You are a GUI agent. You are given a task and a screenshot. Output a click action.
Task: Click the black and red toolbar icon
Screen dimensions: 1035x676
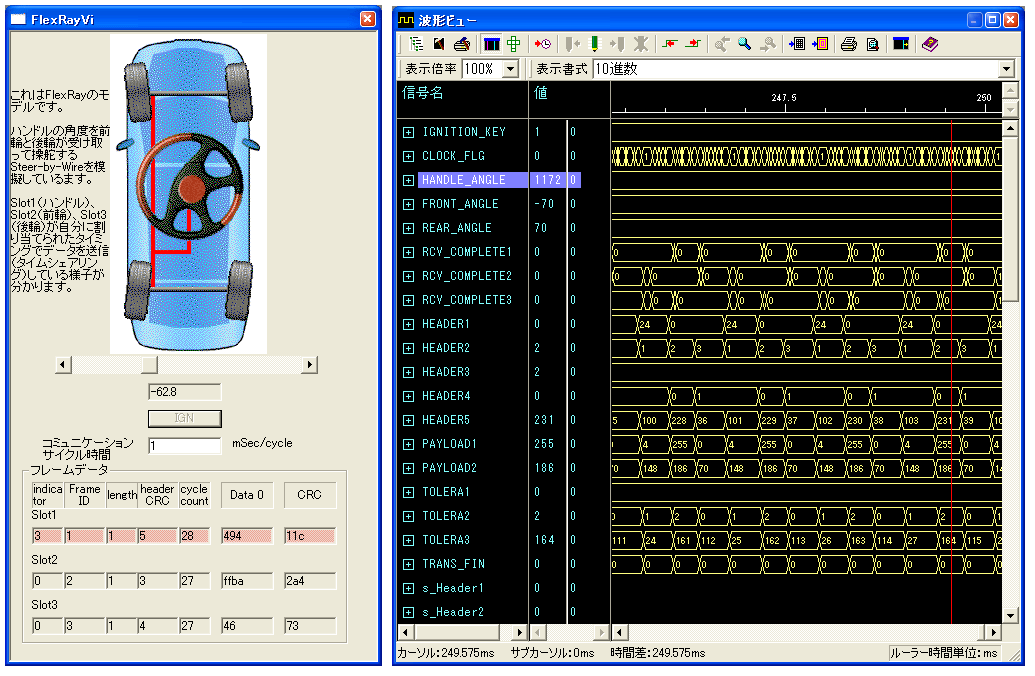coord(439,44)
